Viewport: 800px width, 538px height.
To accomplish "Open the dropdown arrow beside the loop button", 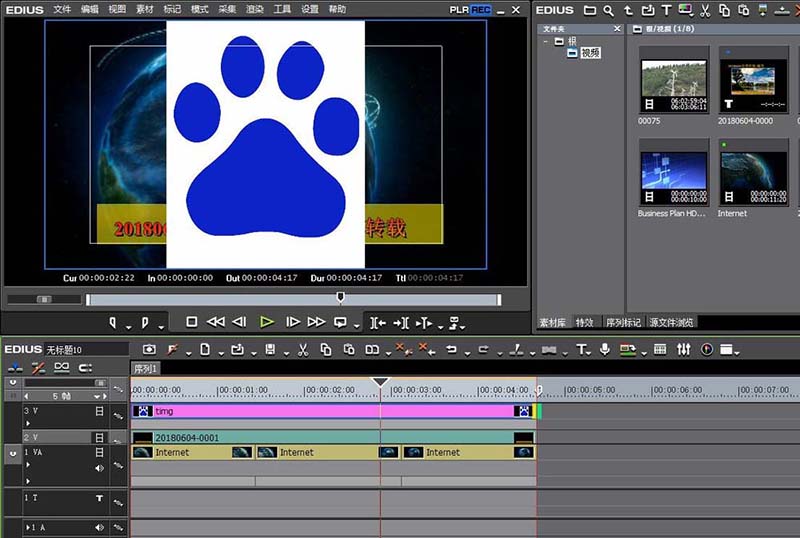I will coord(357,327).
